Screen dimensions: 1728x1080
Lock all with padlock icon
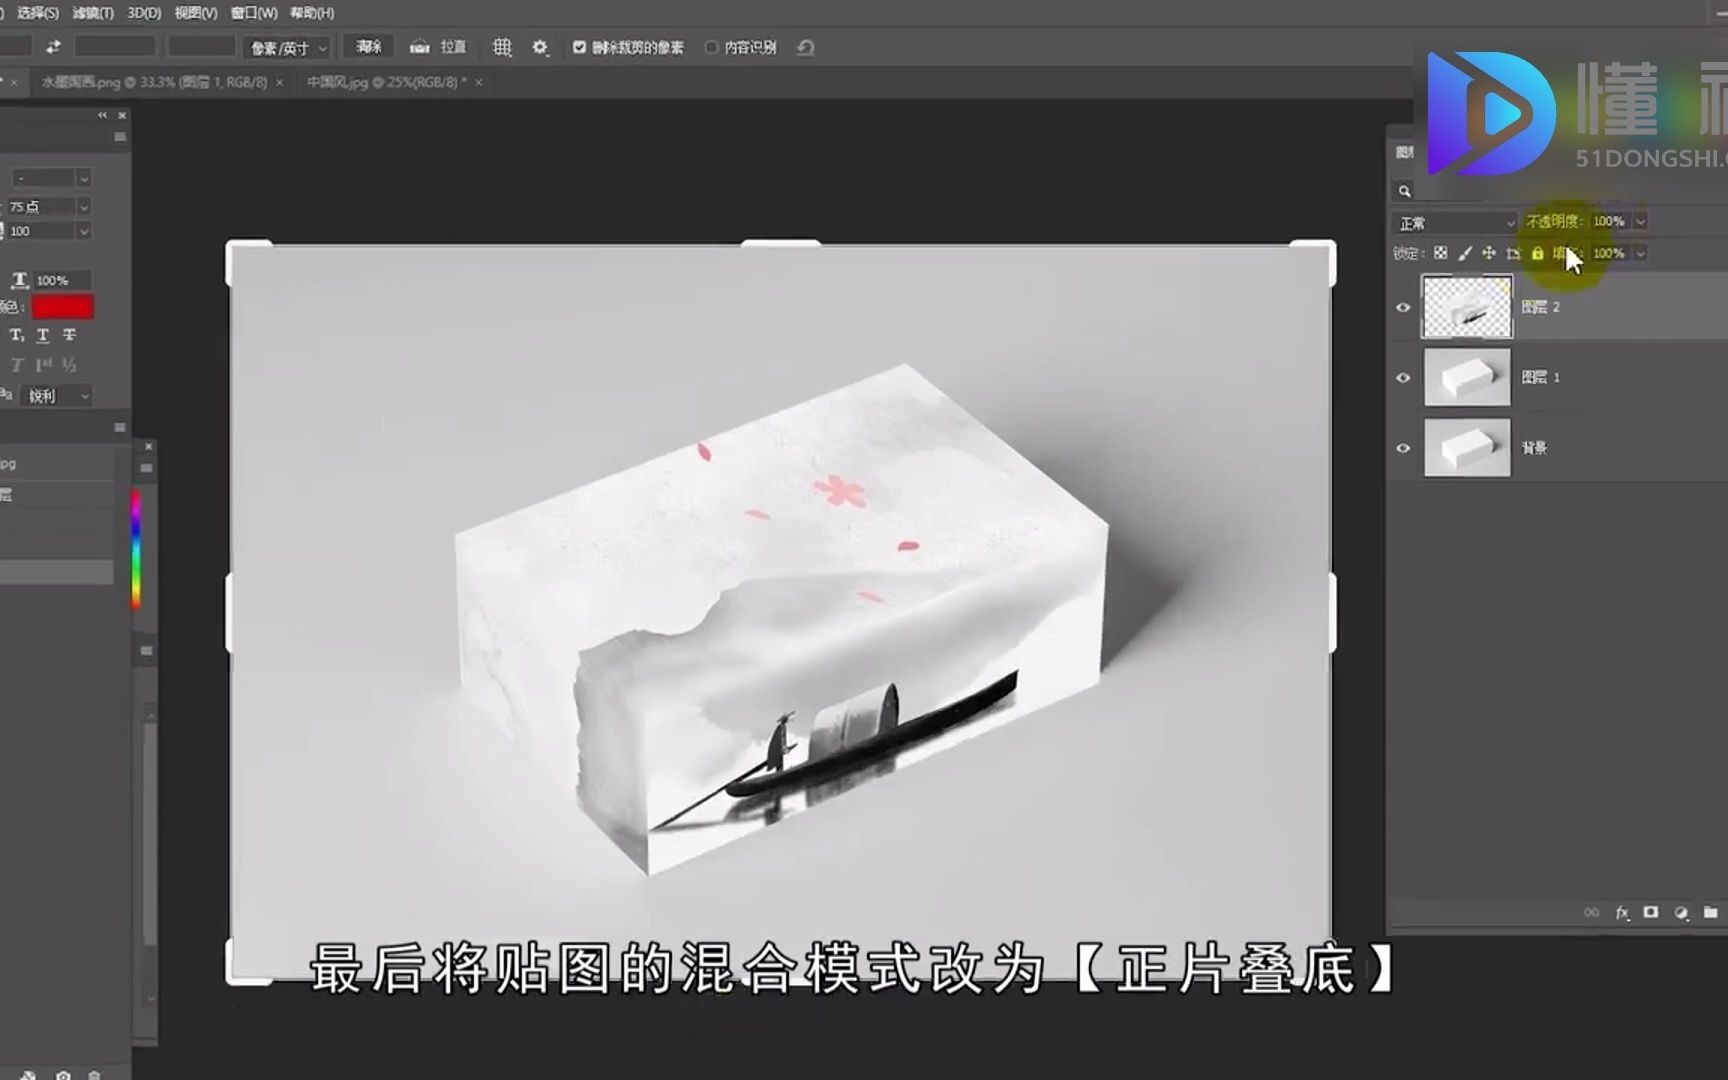click(x=1537, y=253)
